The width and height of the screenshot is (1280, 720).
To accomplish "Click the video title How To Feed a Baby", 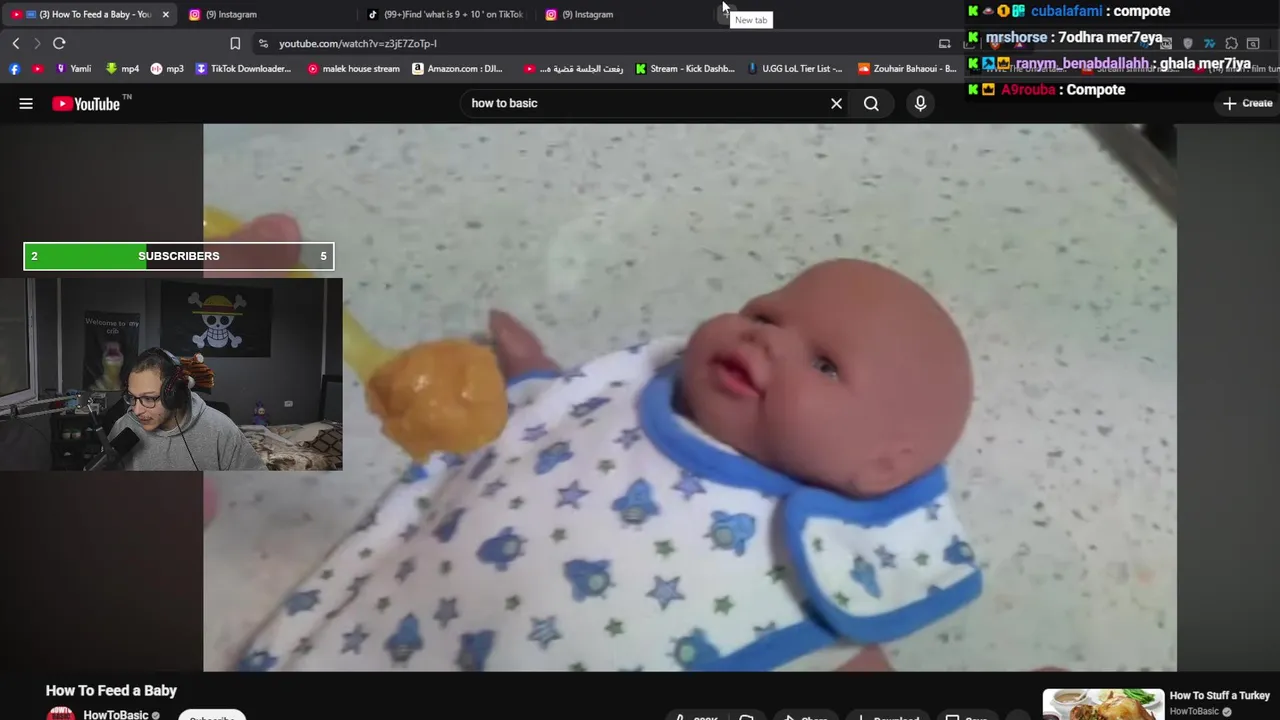I will click(x=111, y=690).
